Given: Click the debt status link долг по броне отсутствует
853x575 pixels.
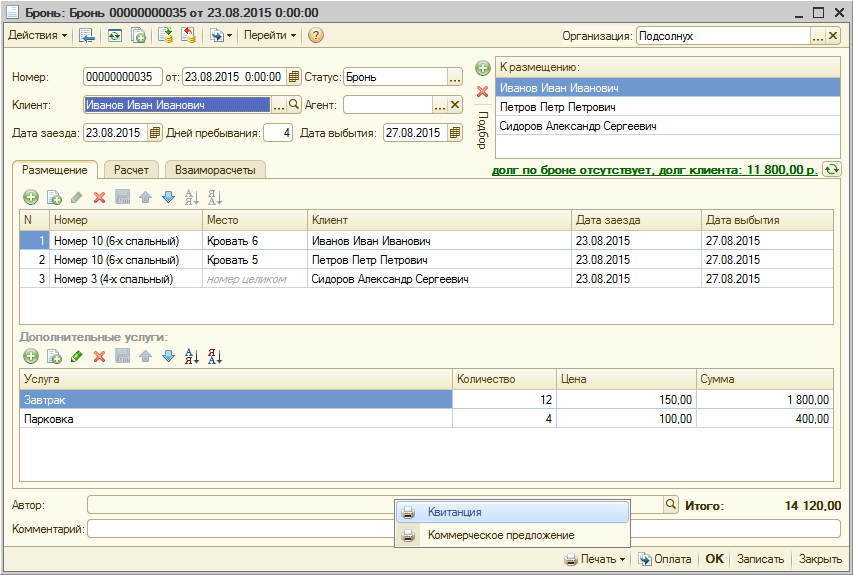Looking at the screenshot, I should tap(654, 170).
